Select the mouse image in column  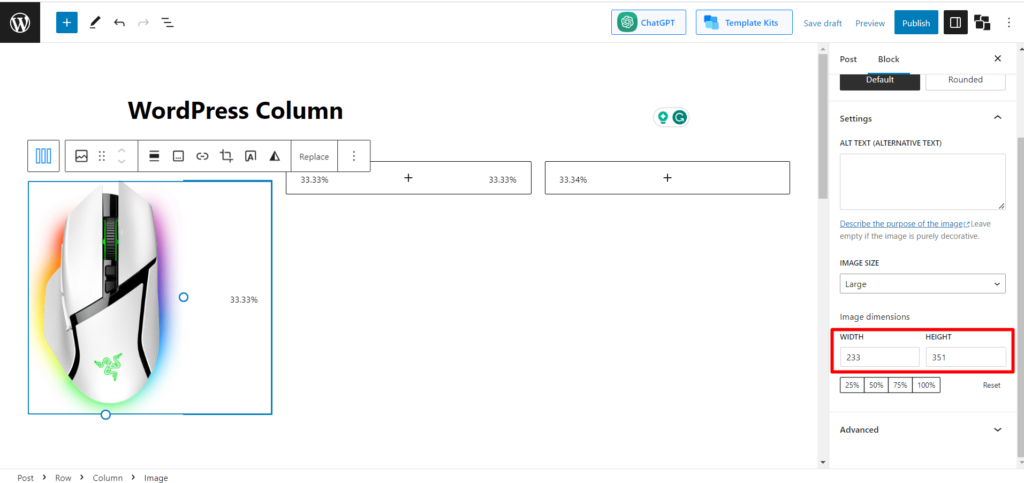[105, 297]
